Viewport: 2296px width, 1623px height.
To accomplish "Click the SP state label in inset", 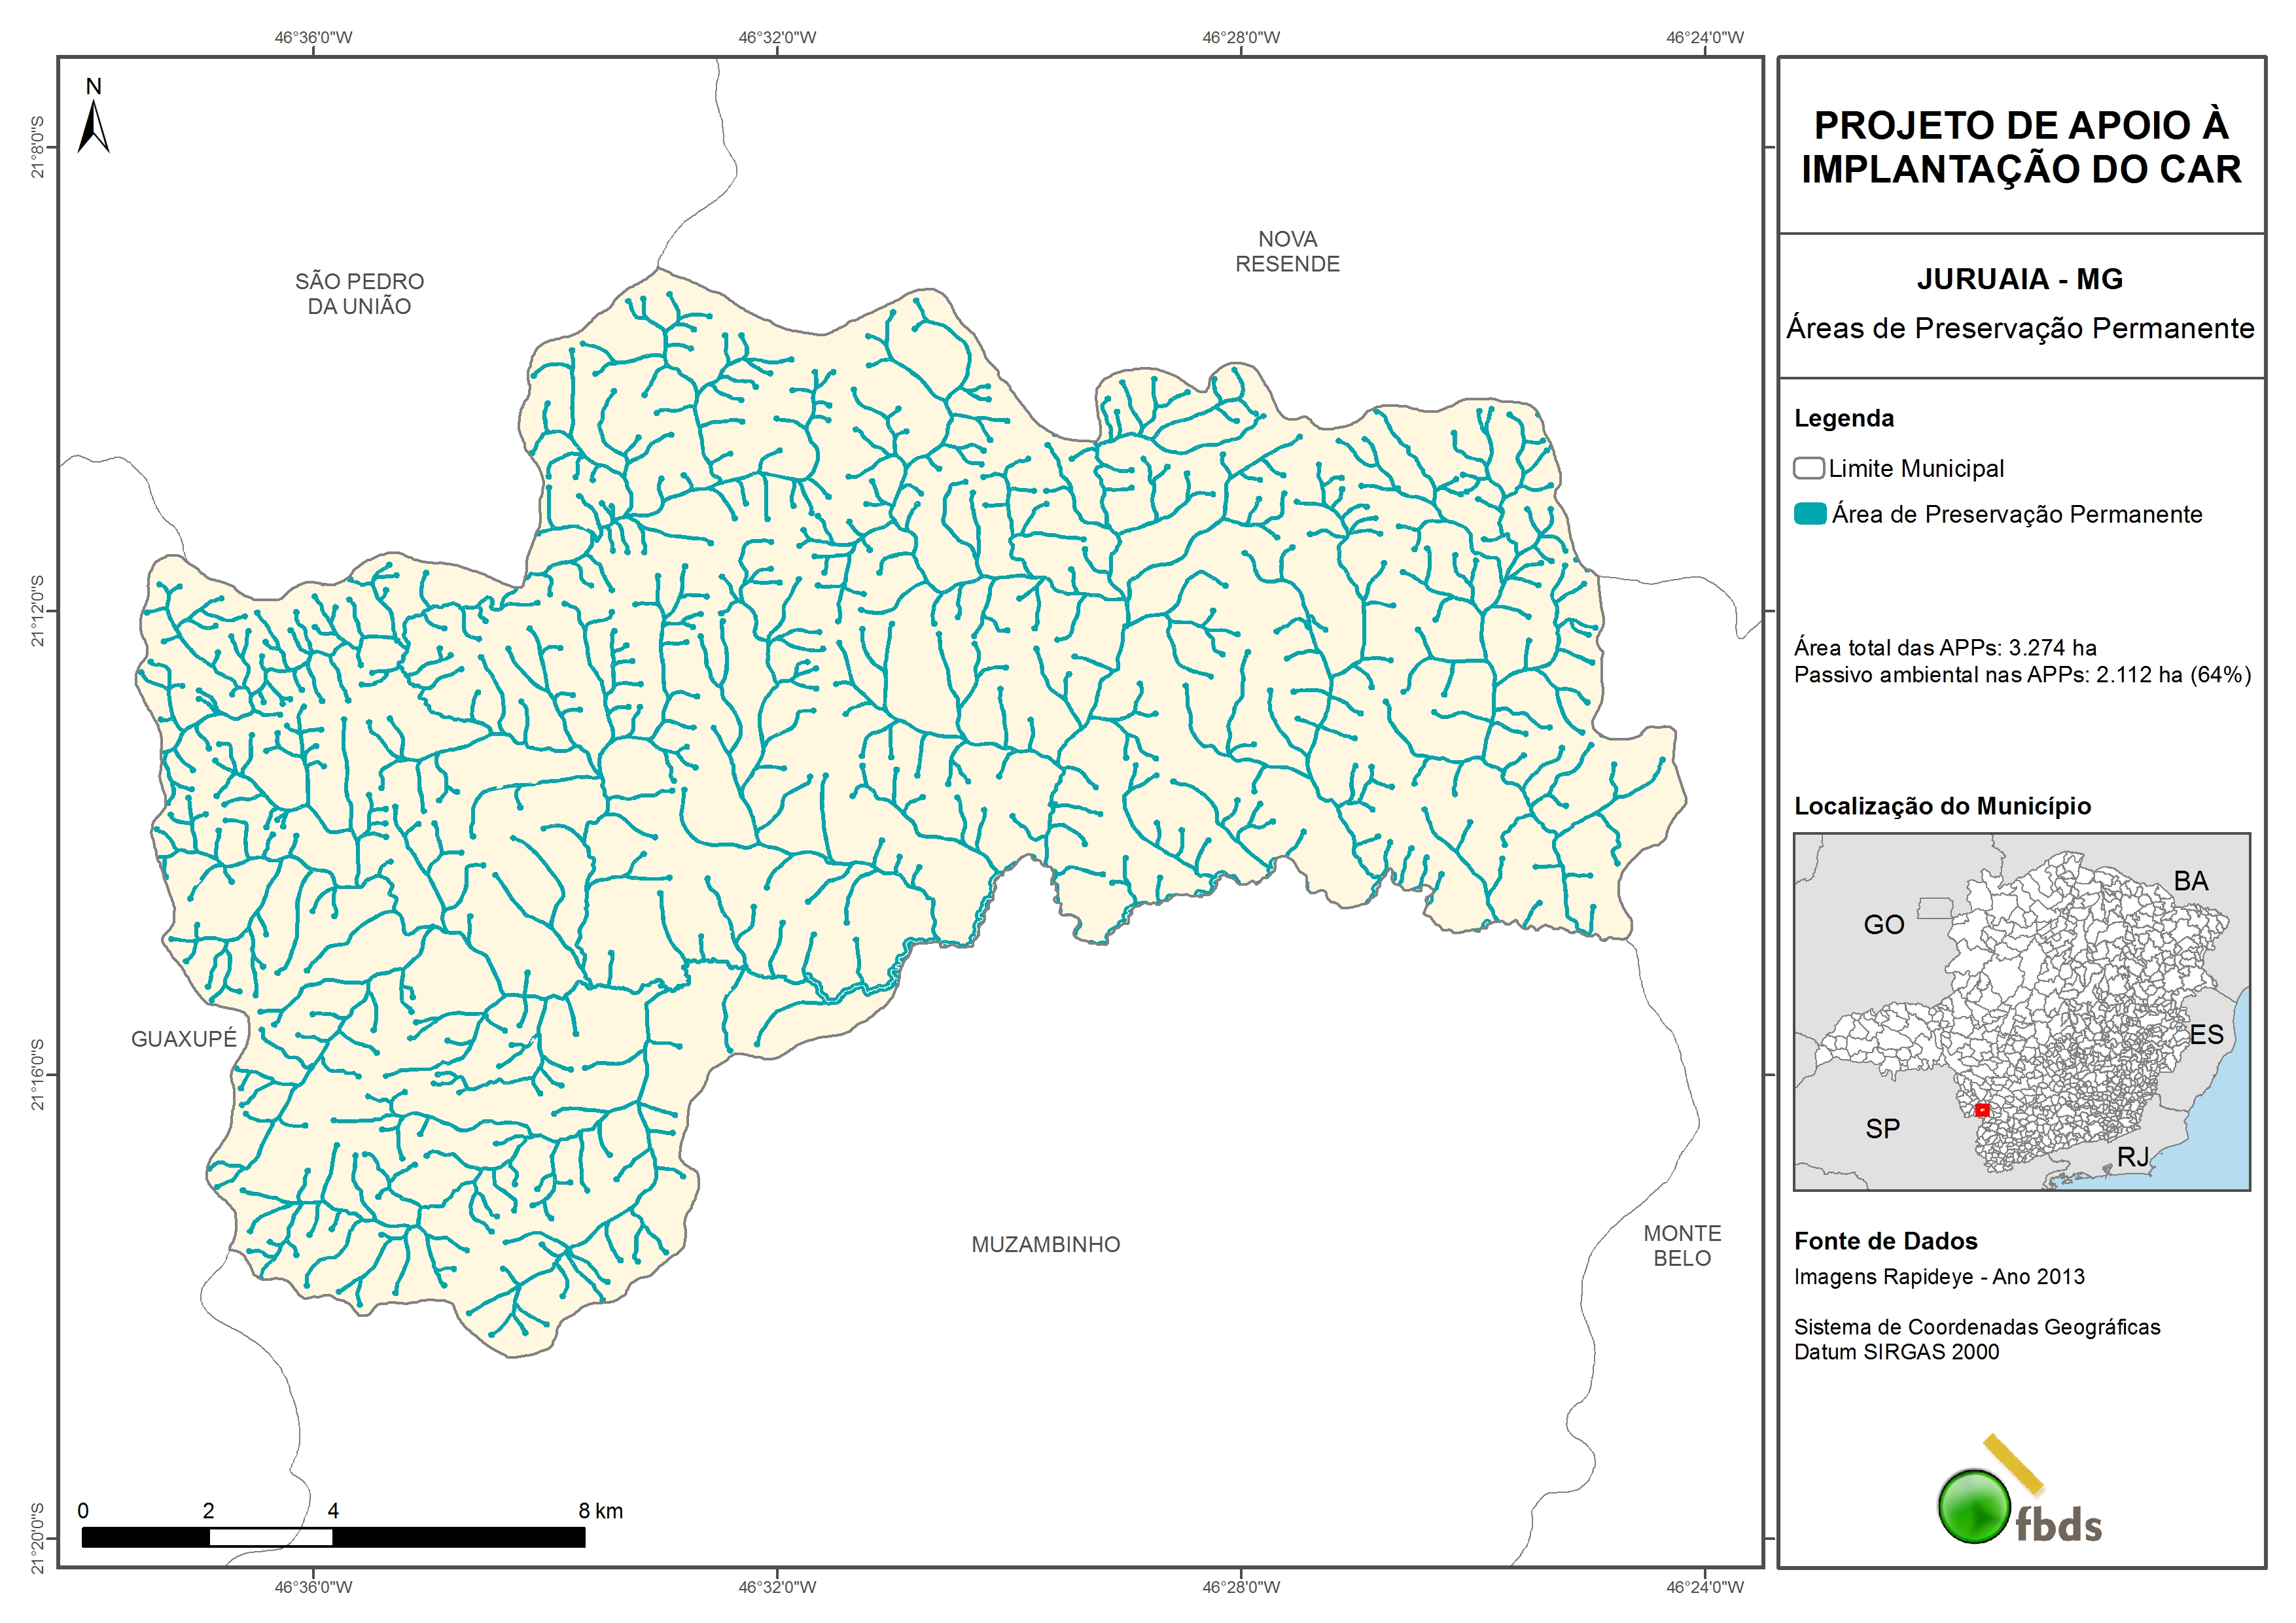I will pyautogui.click(x=1882, y=1129).
